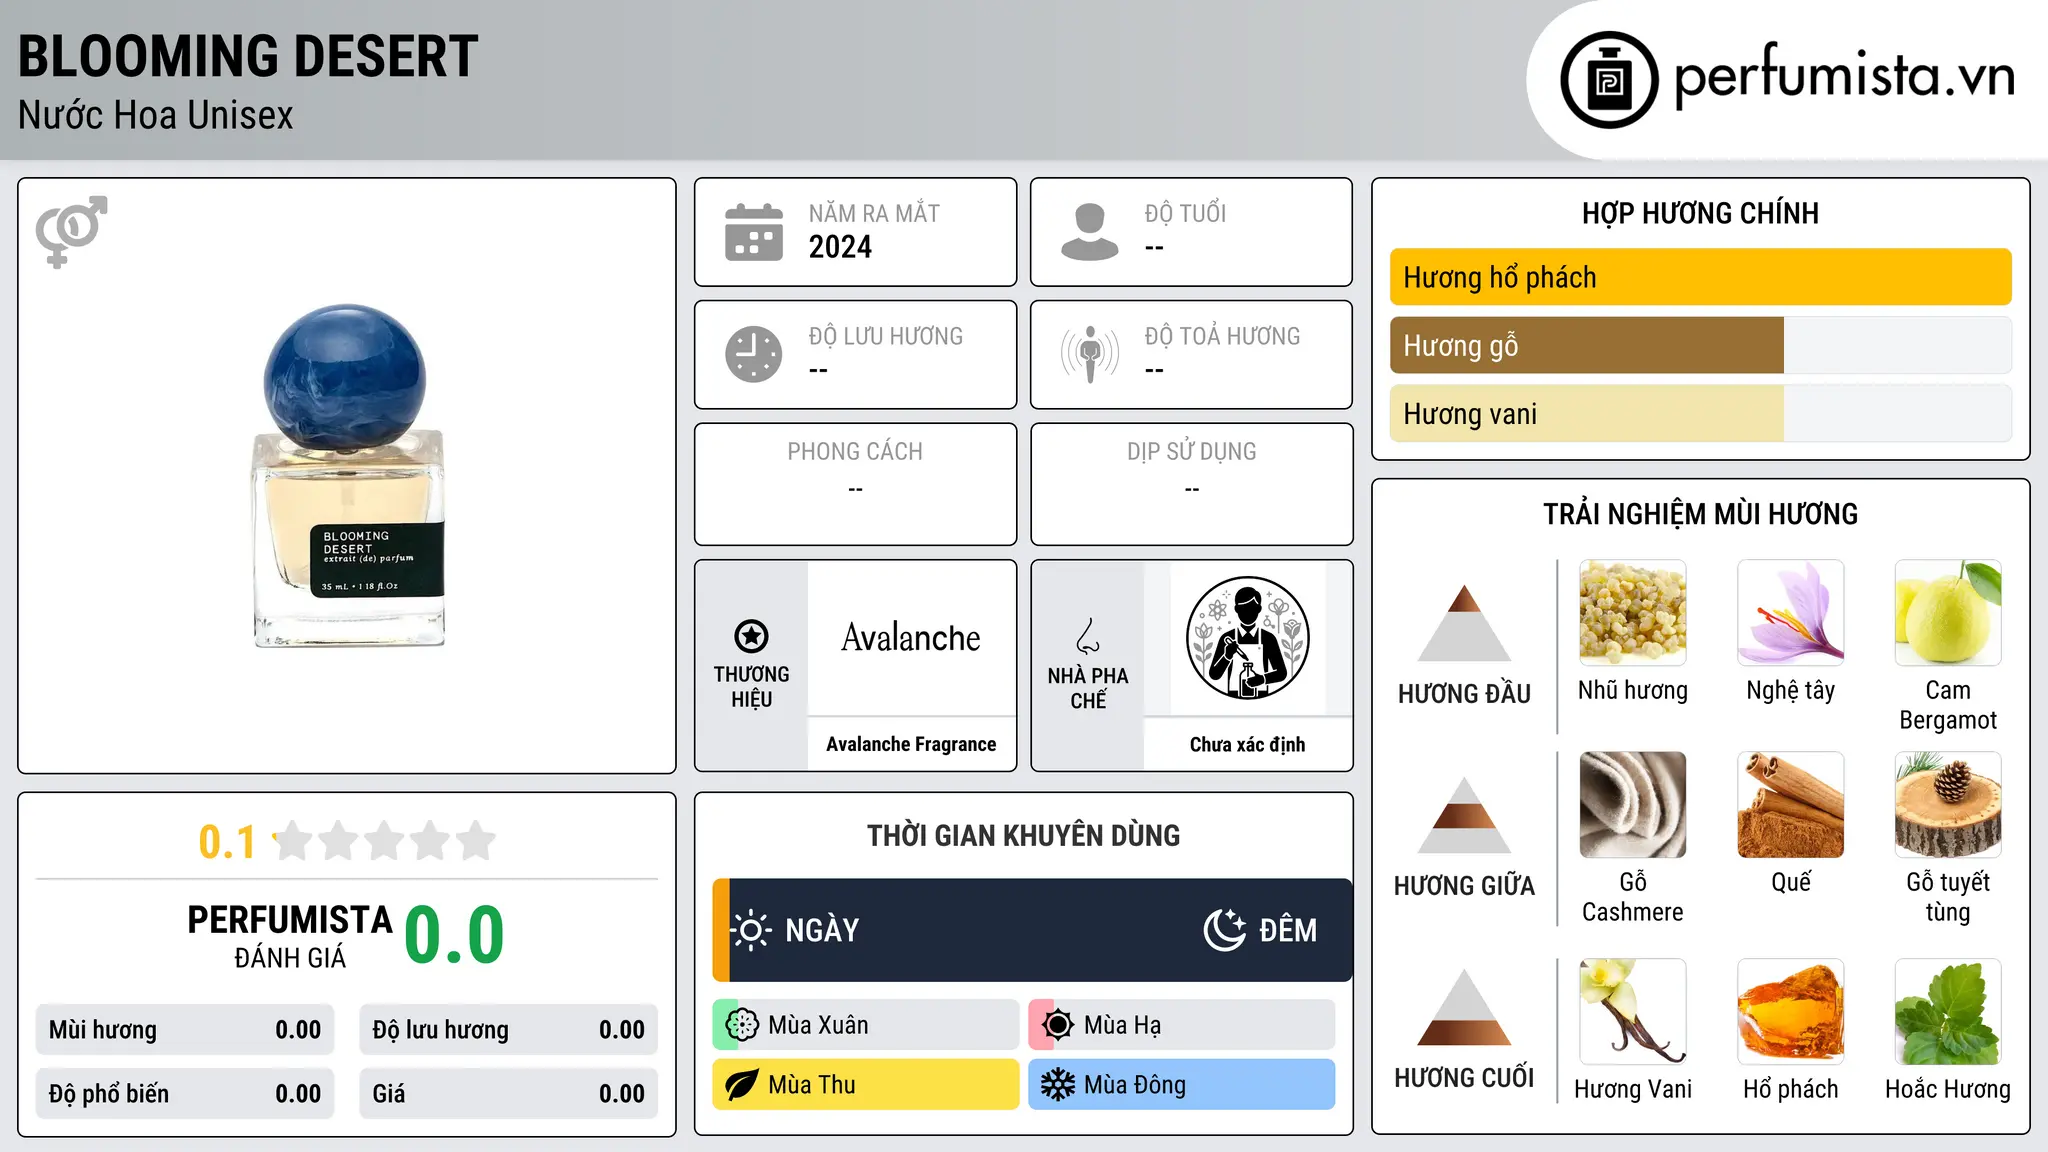Screen dimensions: 2048x1152
Task: Click the unisex gender symbol icon
Action: [71, 231]
